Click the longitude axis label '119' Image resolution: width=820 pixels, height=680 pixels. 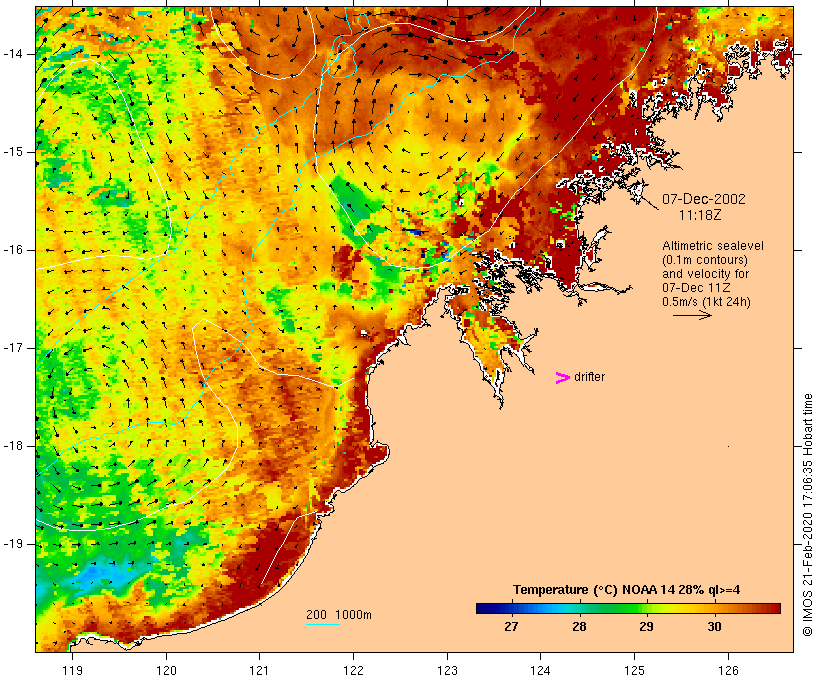pos(72,671)
